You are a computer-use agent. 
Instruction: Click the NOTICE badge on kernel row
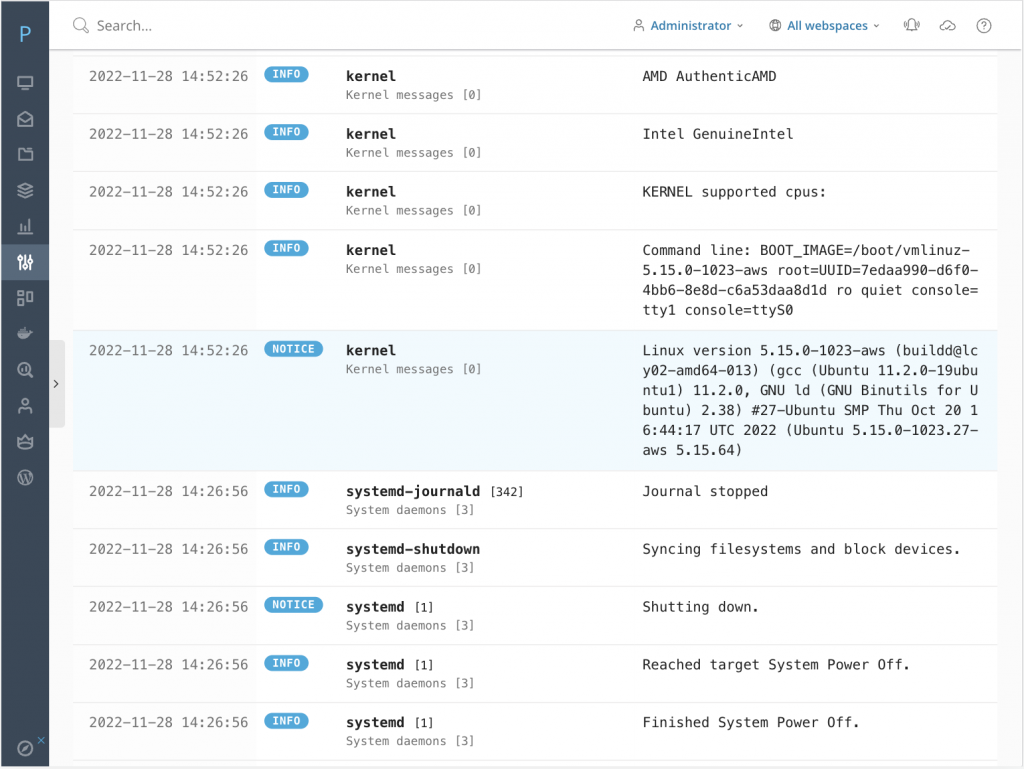293,349
